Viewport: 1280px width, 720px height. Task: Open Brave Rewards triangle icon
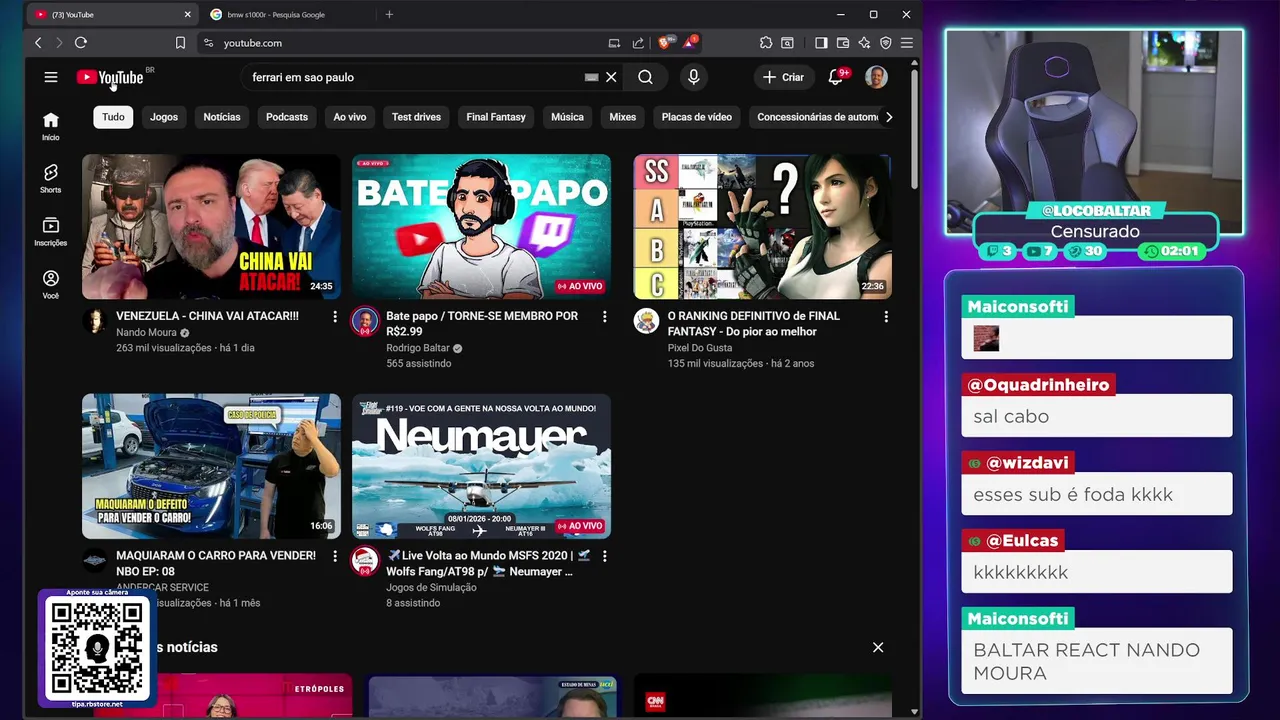pyautogui.click(x=690, y=43)
